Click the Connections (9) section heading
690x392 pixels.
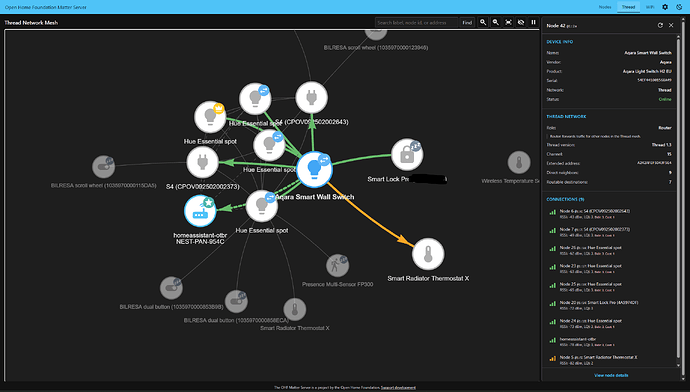565,199
